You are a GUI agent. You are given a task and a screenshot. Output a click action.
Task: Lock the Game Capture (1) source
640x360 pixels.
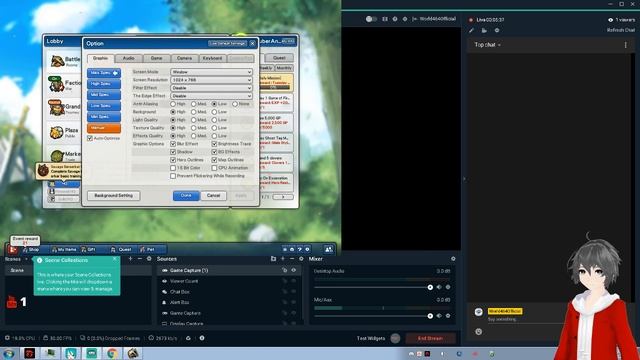(x=284, y=270)
